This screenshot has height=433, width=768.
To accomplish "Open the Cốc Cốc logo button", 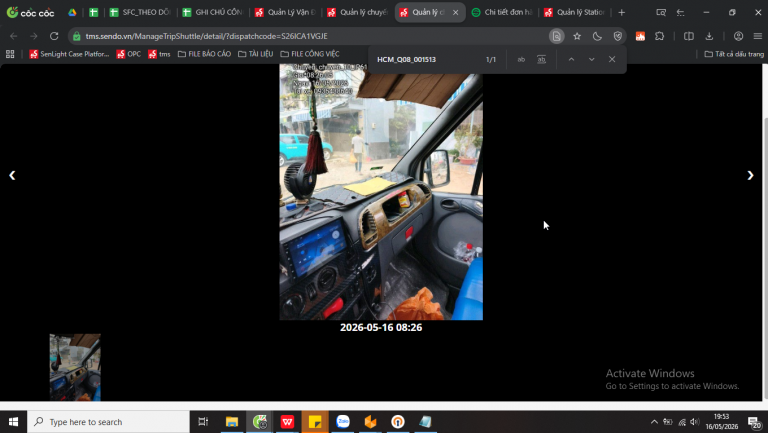I will pos(30,12).
